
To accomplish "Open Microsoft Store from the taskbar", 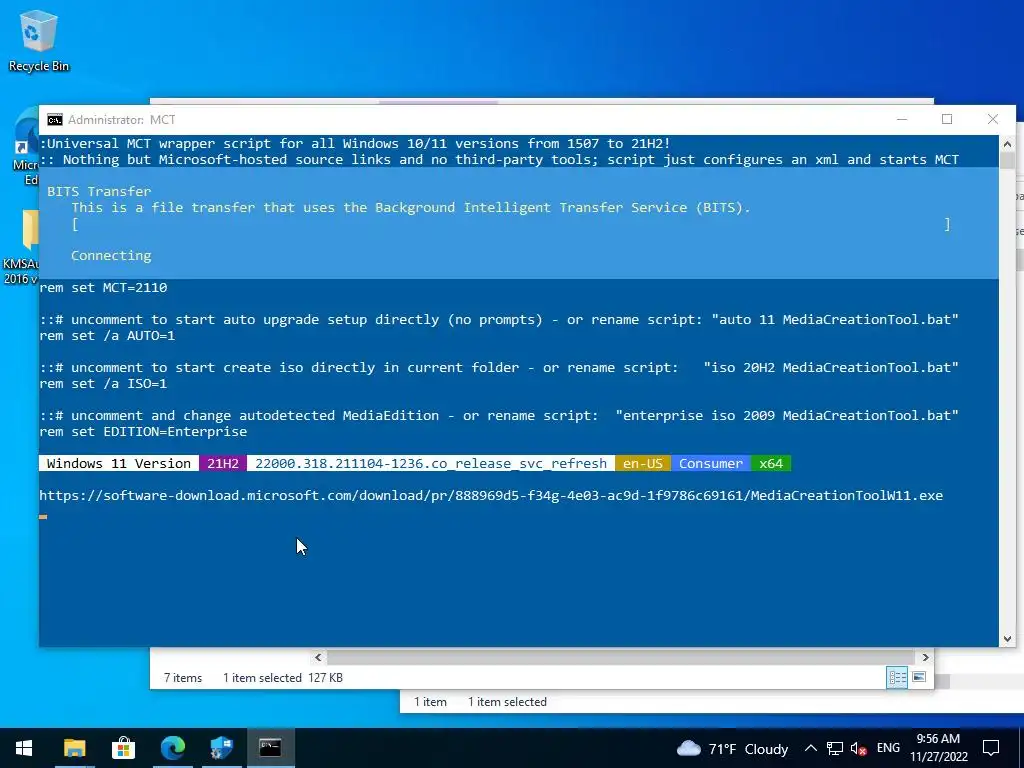I will click(x=123, y=748).
